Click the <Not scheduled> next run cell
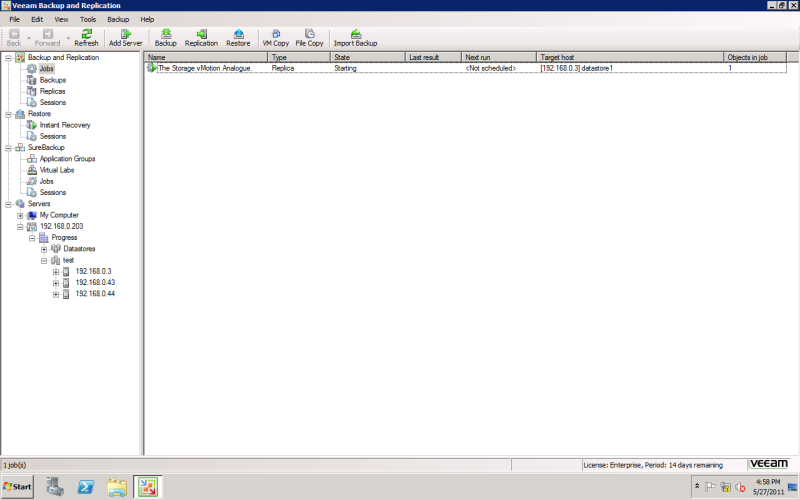Viewport: 800px width, 500px height. tap(491, 68)
